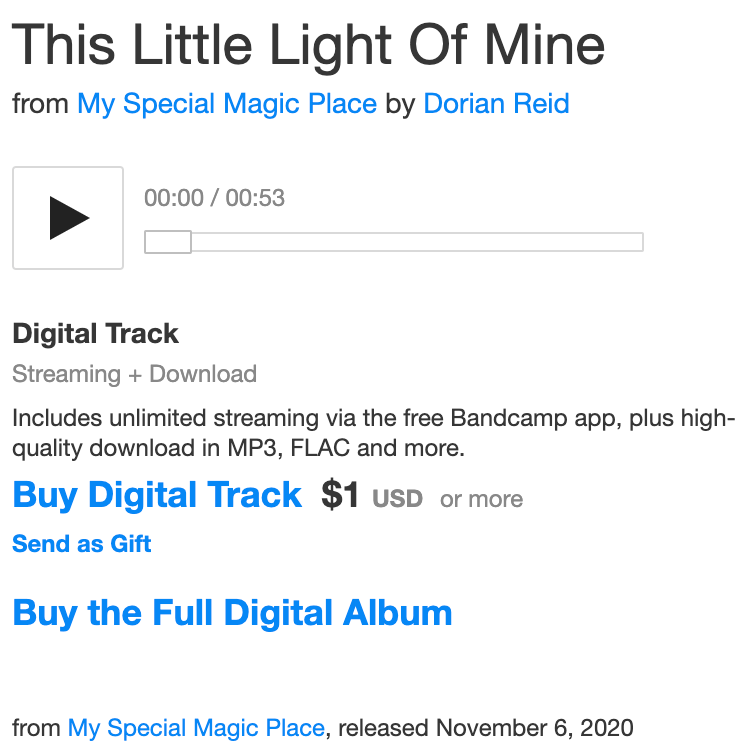Open the My Special Magic Place link beneath the title
This screenshot has height=752, width=752.
point(227,104)
